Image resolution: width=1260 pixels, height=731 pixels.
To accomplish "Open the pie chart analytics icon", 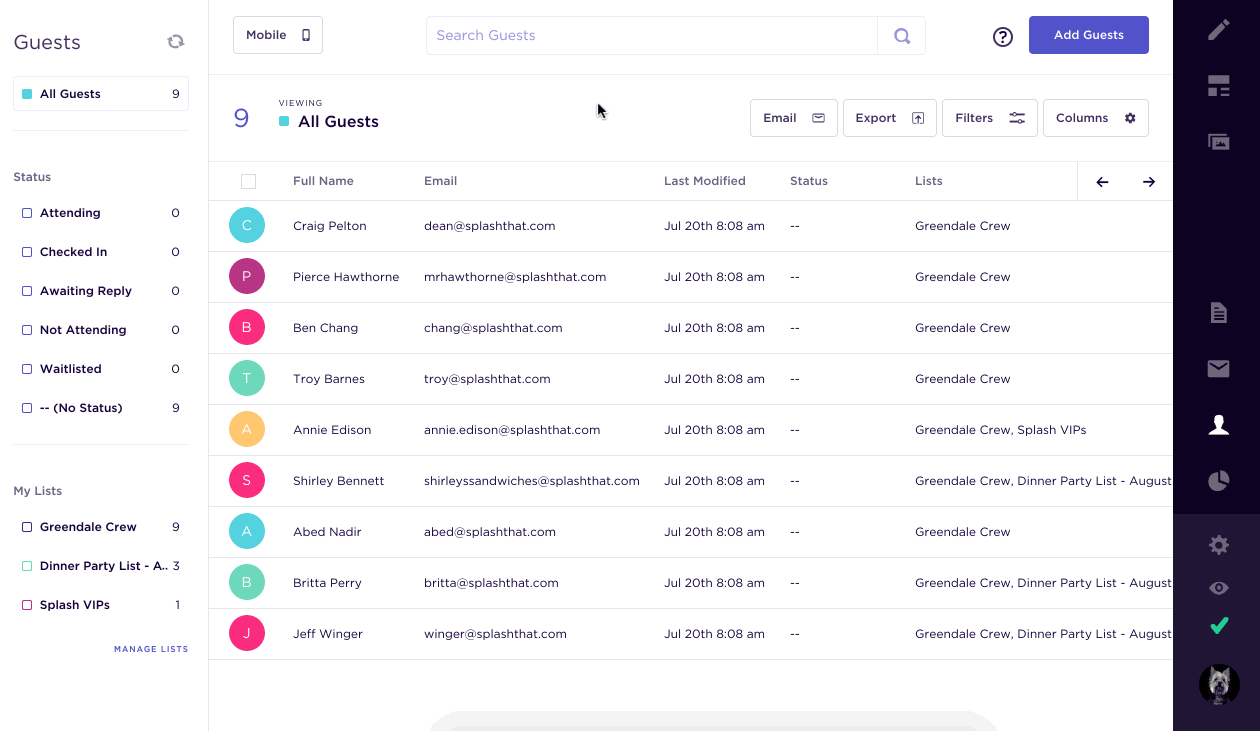I will point(1218,481).
